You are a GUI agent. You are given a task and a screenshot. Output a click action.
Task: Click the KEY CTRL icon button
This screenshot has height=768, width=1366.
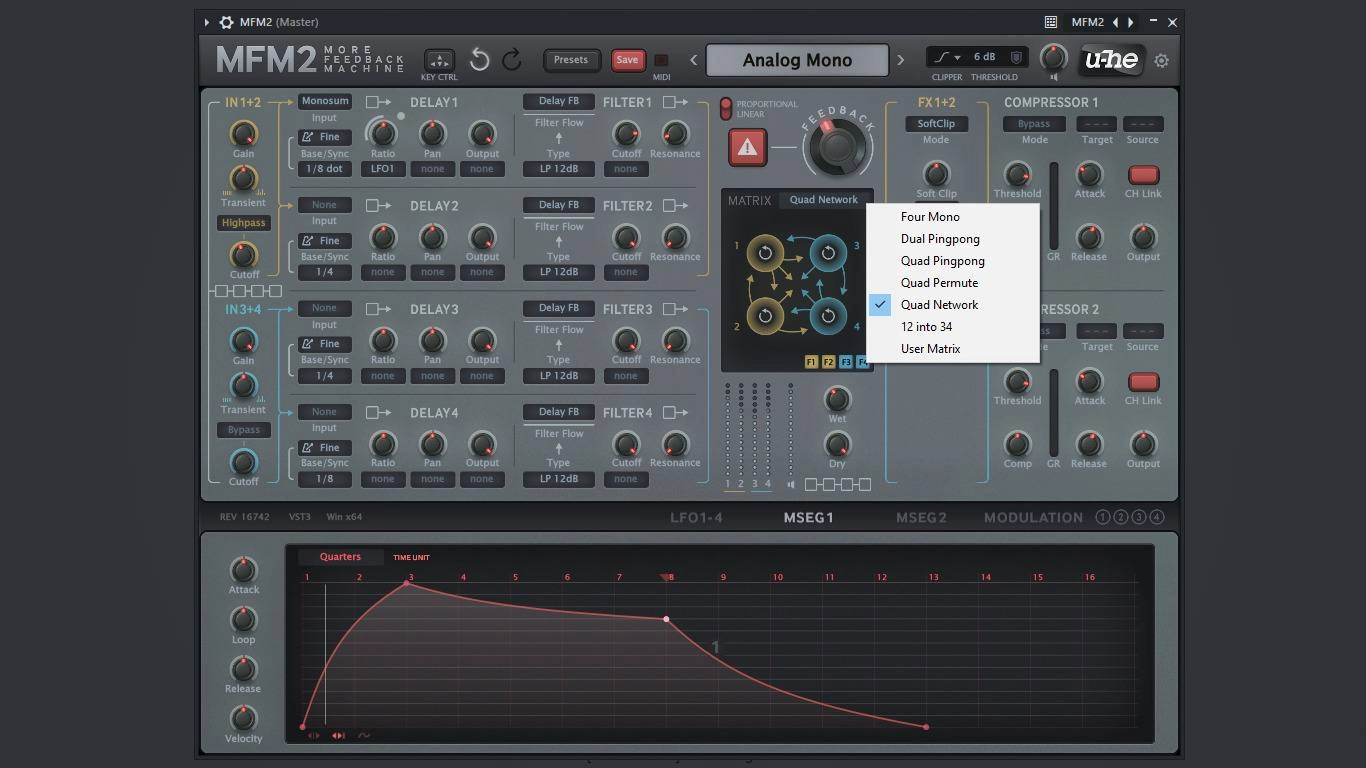point(439,60)
